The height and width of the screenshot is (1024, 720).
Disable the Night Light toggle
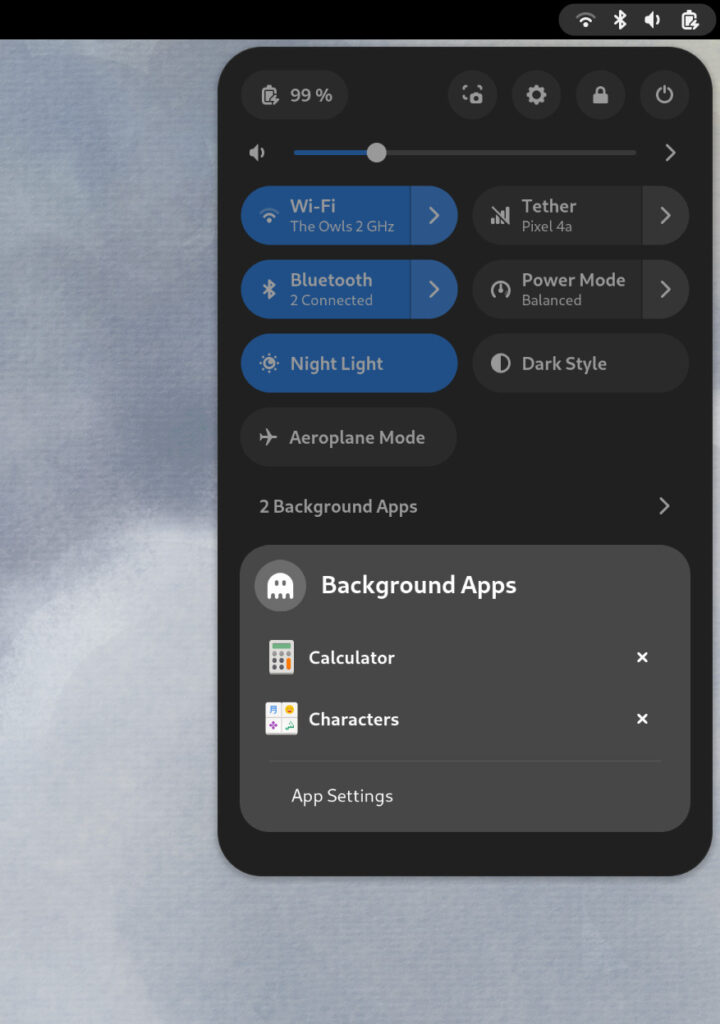point(348,364)
